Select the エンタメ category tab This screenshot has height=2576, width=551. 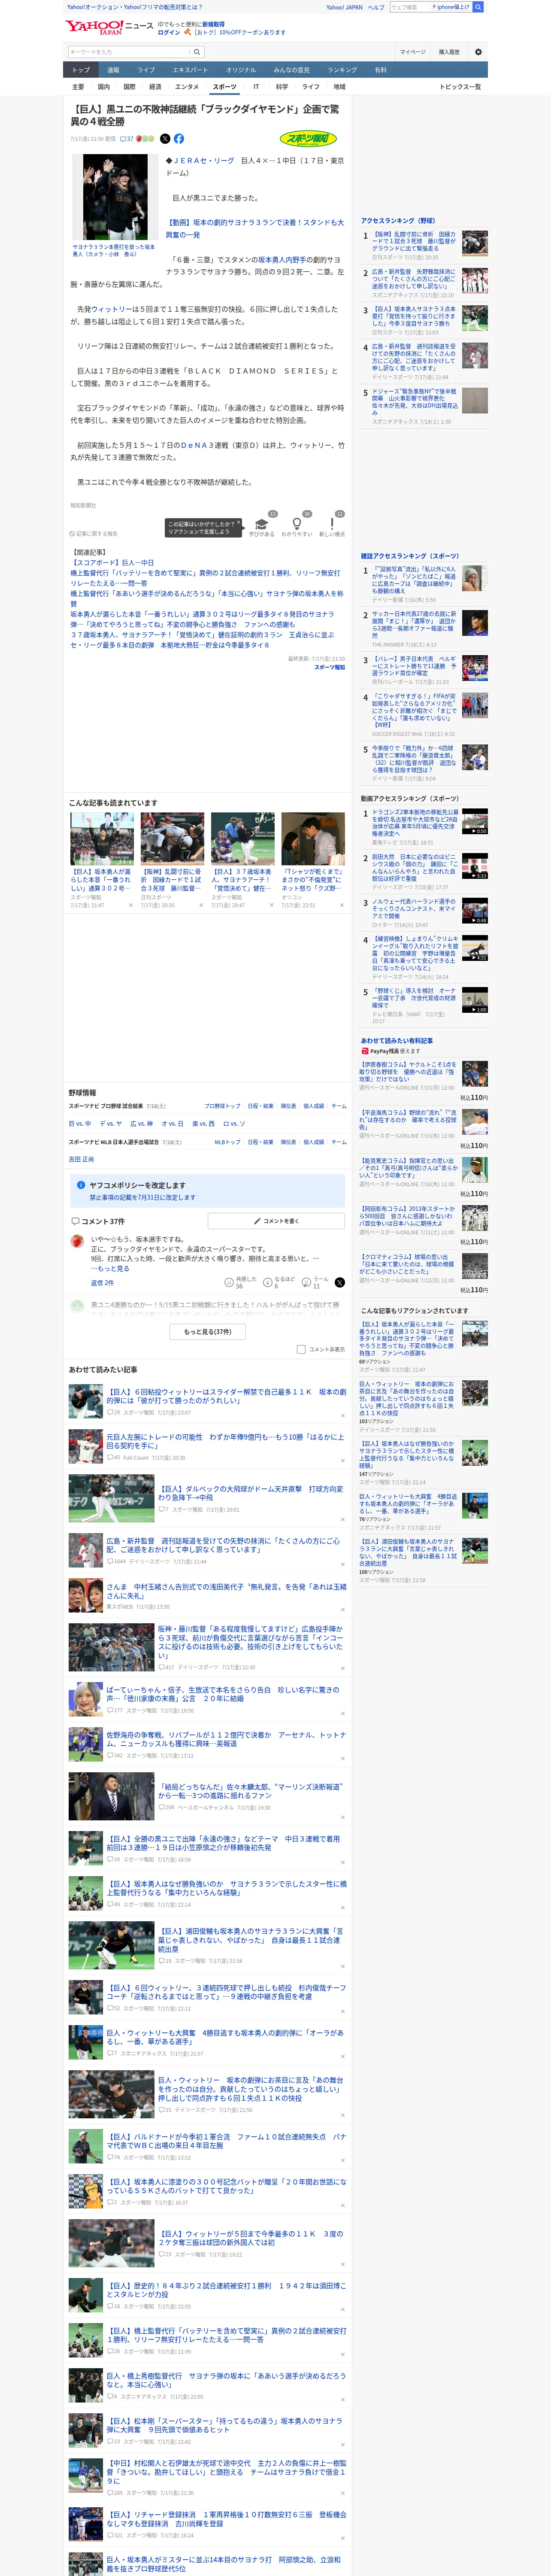(187, 87)
